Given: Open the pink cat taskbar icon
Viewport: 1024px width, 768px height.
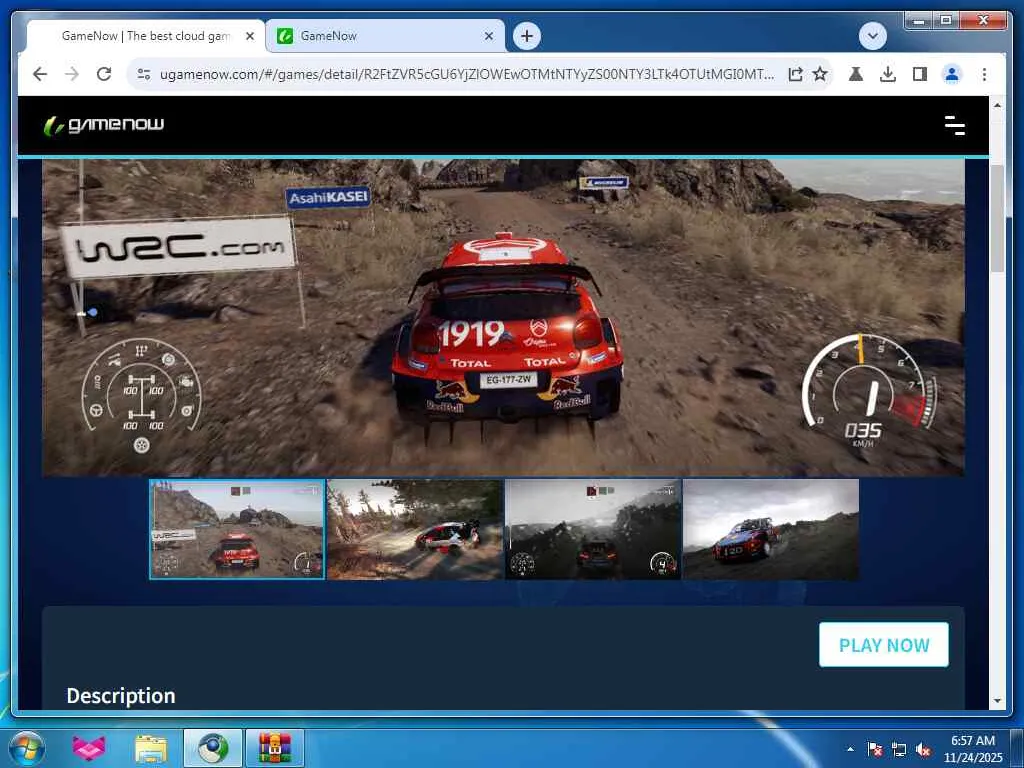Looking at the screenshot, I should [88, 748].
